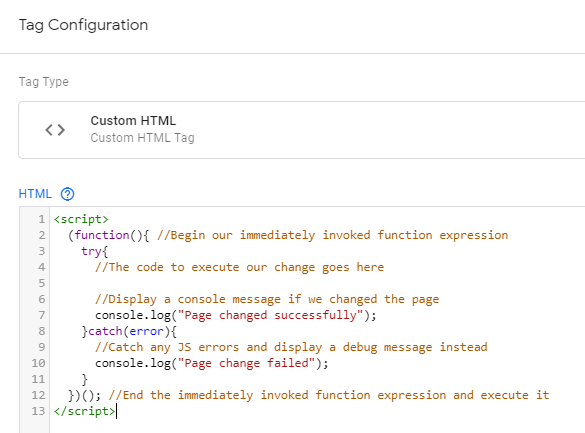Click the Custom HTML Tag subtitle
This screenshot has width=585, height=433.
[x=143, y=138]
